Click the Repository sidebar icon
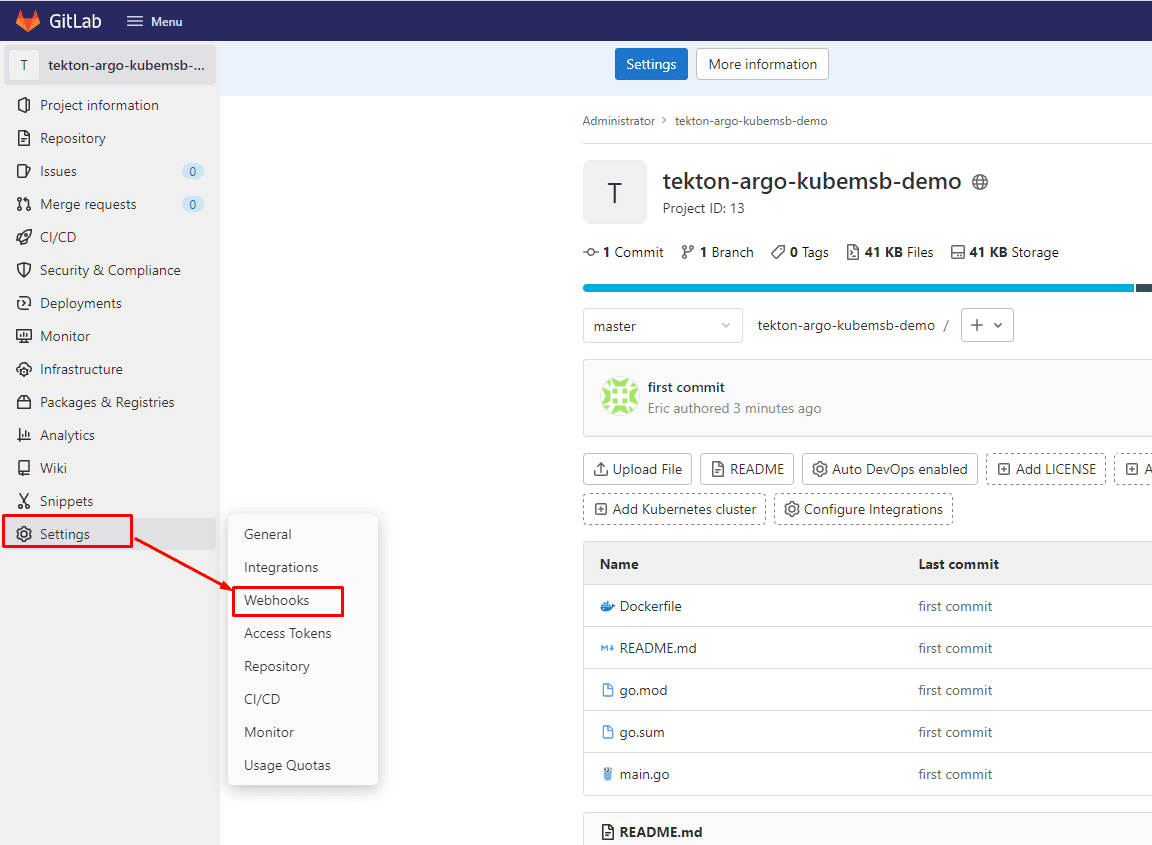Image resolution: width=1152 pixels, height=845 pixels. (24, 138)
